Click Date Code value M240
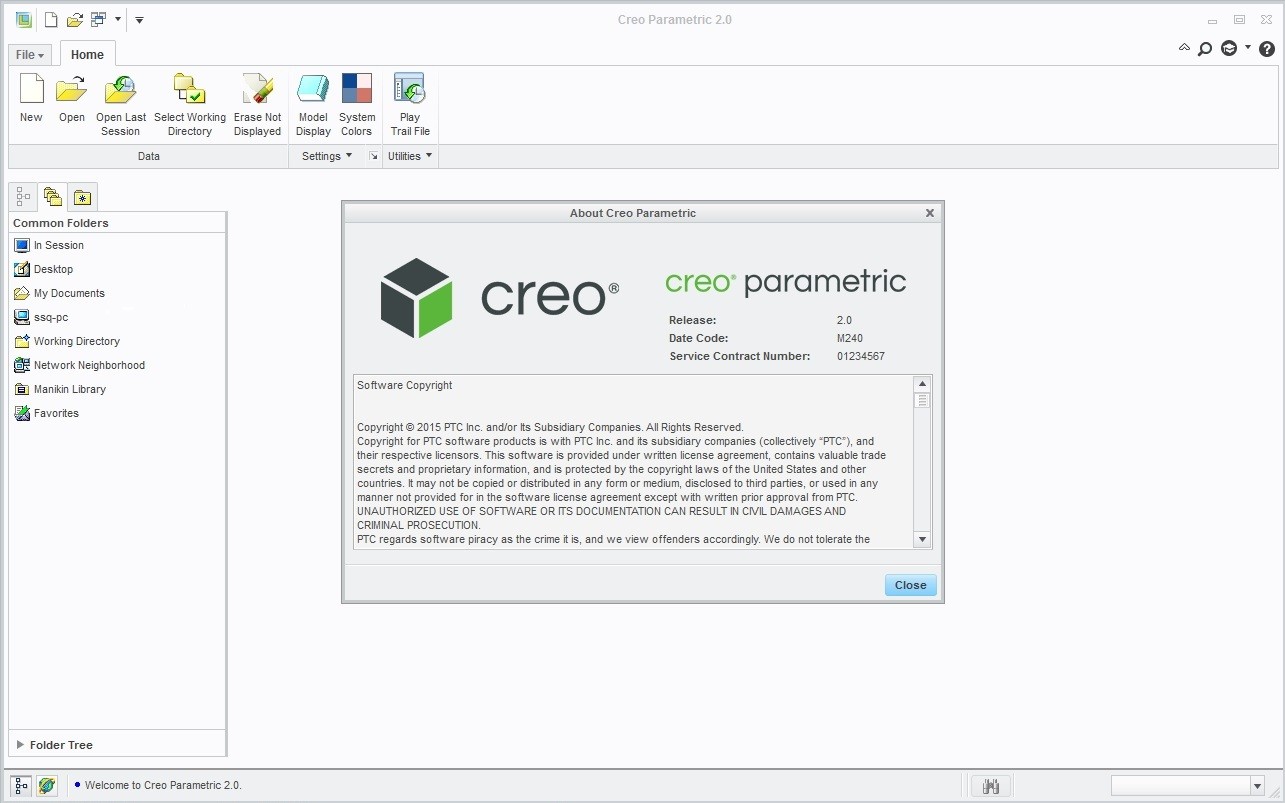This screenshot has height=803, width=1285. point(850,338)
